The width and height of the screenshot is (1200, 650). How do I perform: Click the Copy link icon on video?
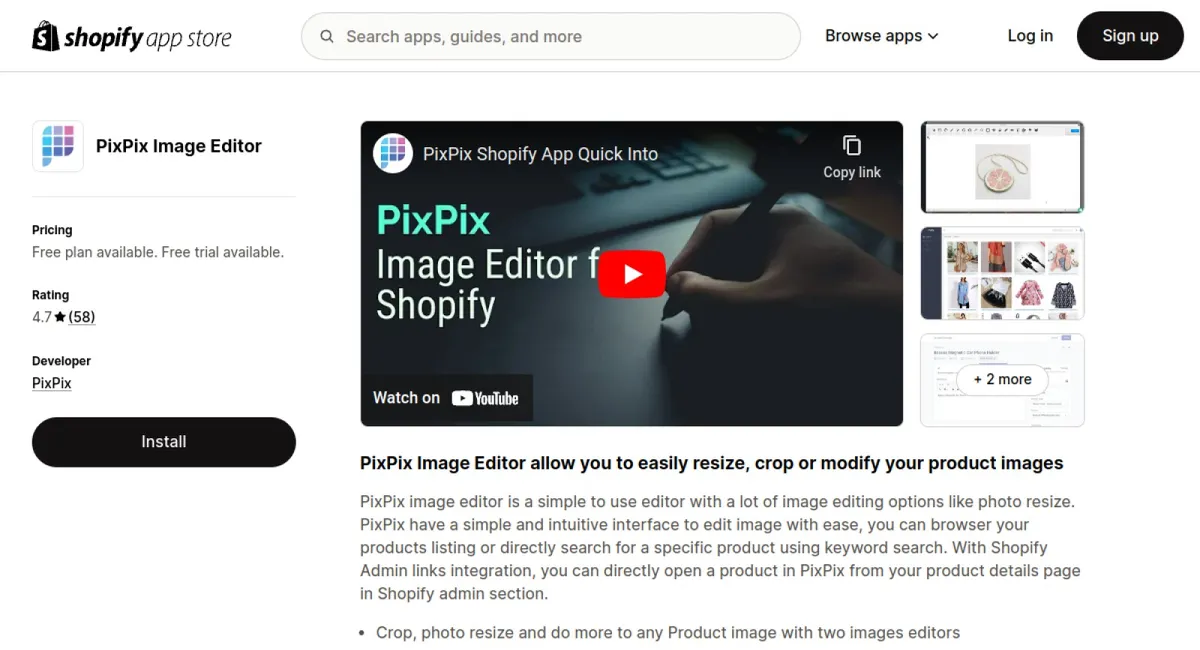click(x=852, y=146)
